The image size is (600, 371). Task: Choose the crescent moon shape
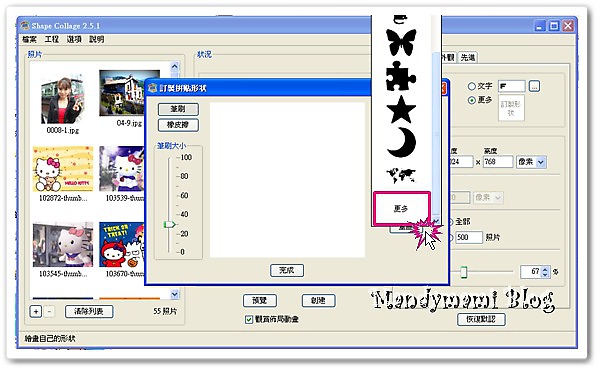402,142
